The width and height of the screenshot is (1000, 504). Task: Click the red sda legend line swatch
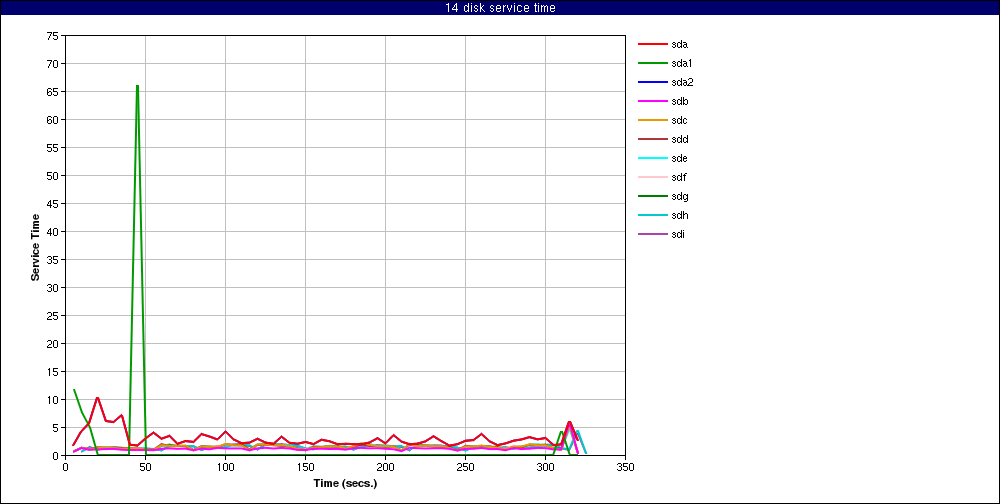(651, 45)
